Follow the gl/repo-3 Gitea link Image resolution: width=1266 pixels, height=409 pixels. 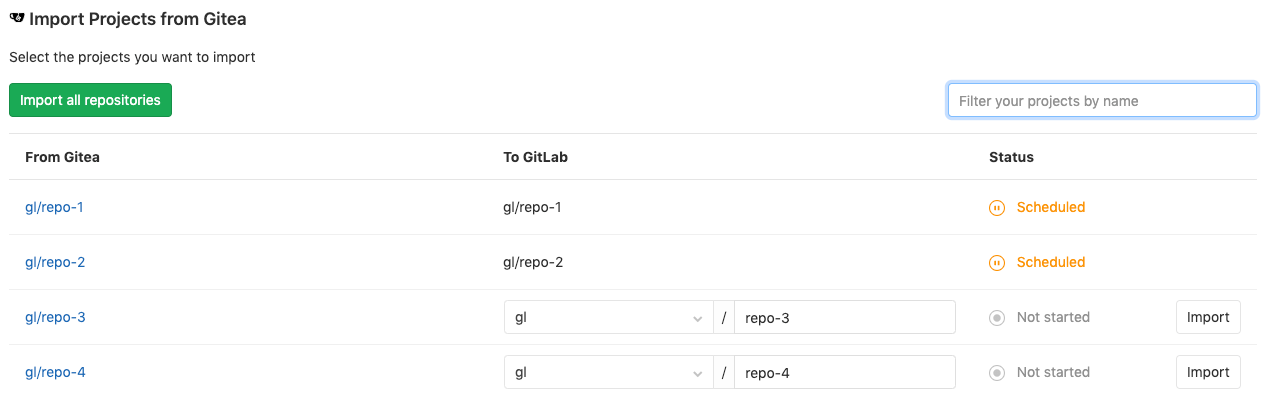pos(55,318)
